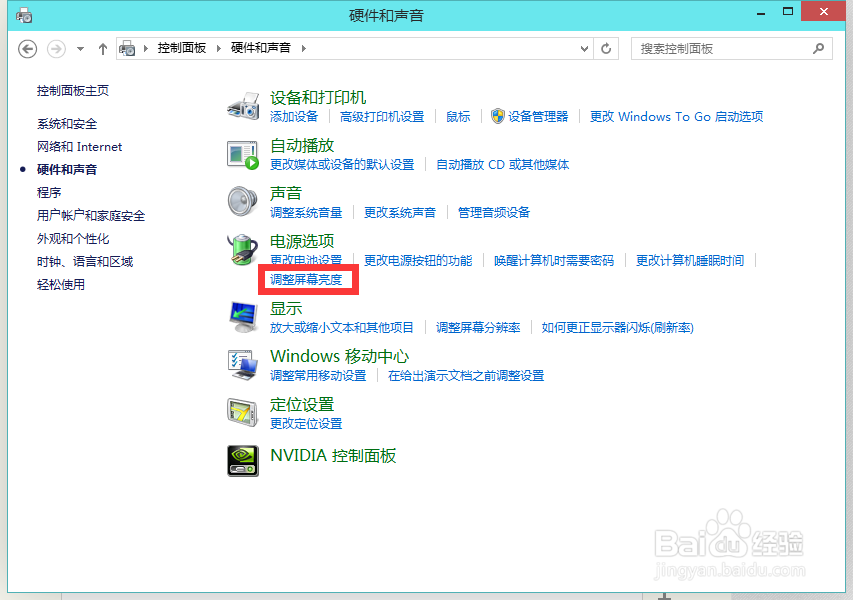Image resolution: width=853 pixels, height=600 pixels.
Task: Click the Windows 移动中心 icon
Action: click(x=242, y=364)
